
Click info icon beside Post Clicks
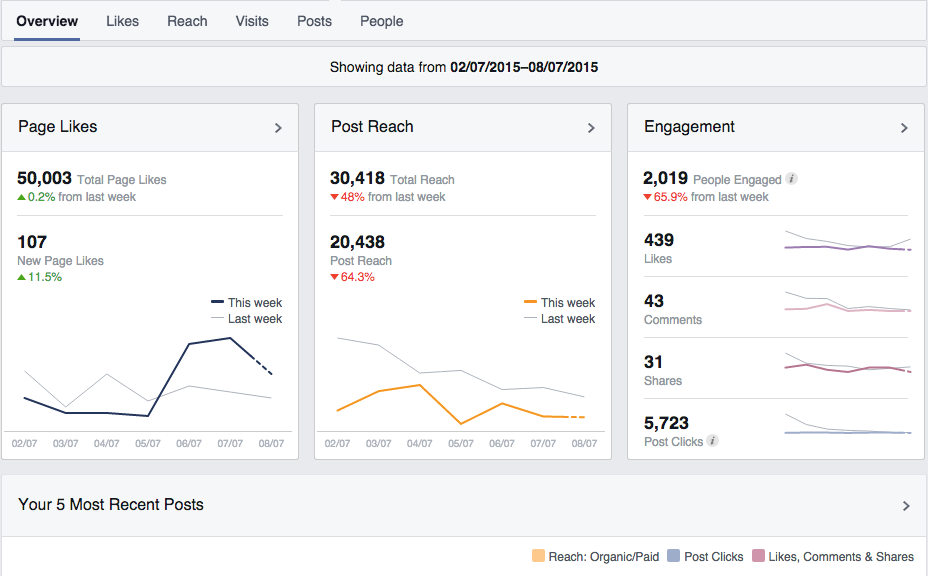click(x=712, y=441)
